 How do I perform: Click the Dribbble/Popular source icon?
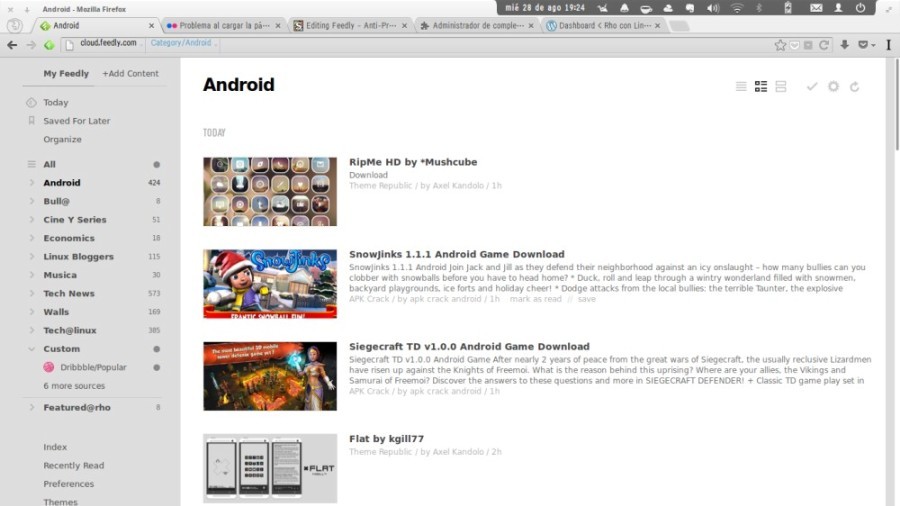point(49,367)
